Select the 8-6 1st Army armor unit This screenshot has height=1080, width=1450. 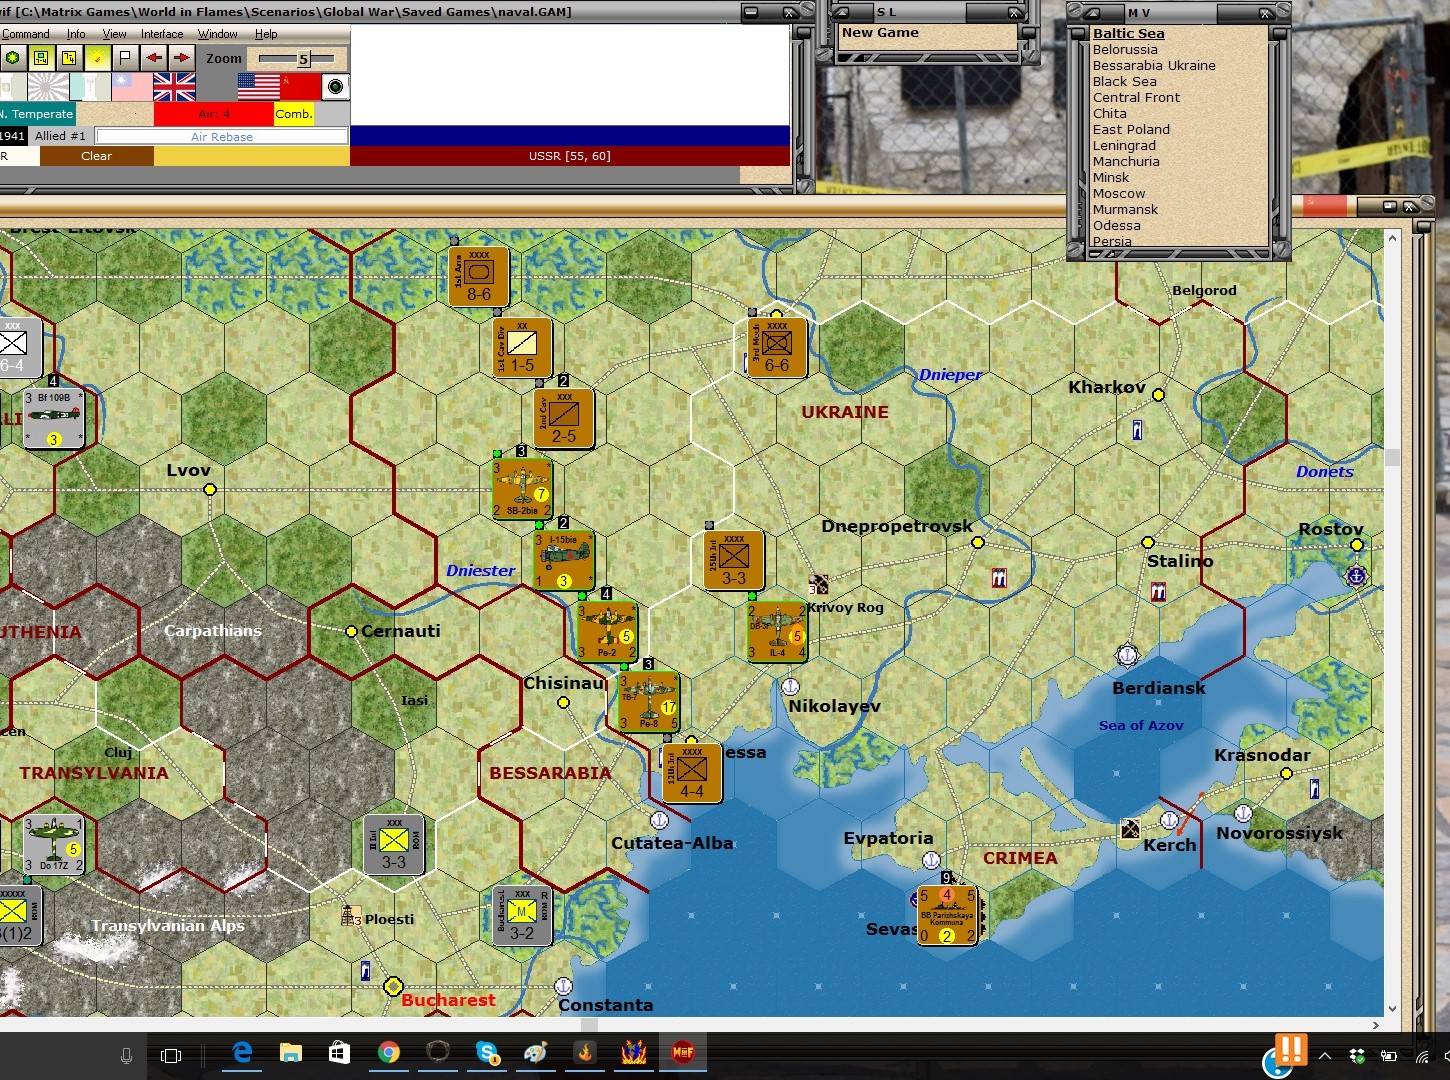479,276
